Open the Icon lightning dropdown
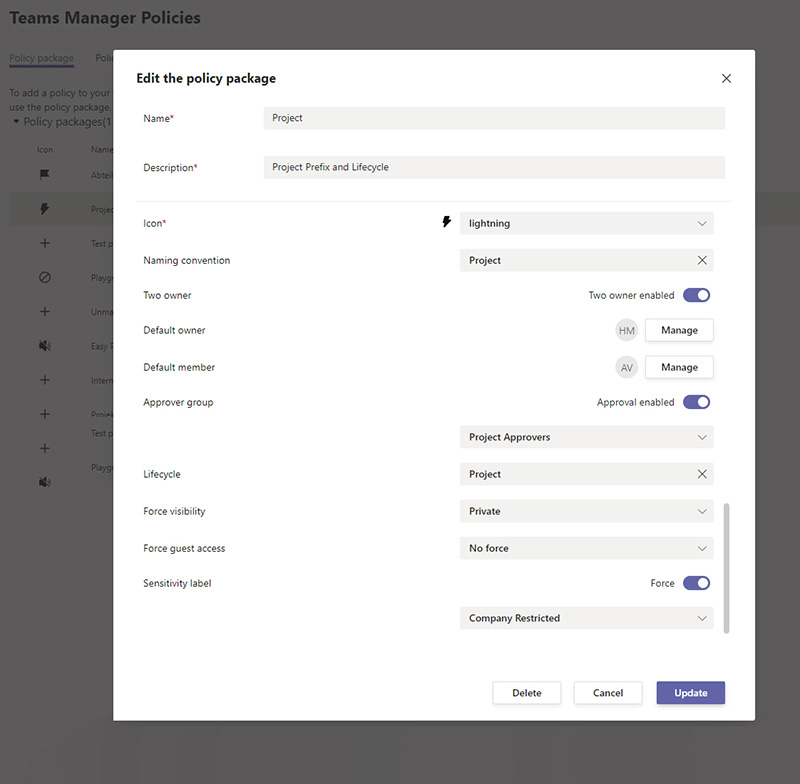 (x=586, y=224)
